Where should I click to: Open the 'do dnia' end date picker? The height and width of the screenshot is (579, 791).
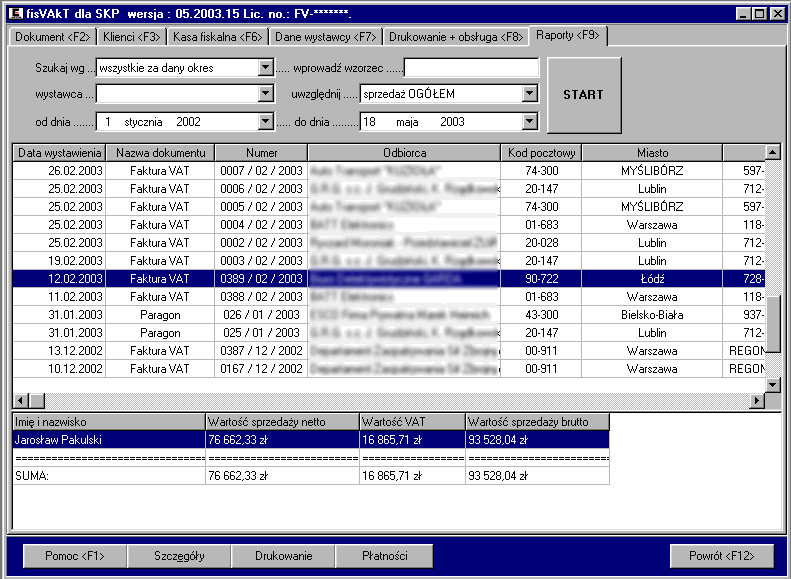point(530,121)
